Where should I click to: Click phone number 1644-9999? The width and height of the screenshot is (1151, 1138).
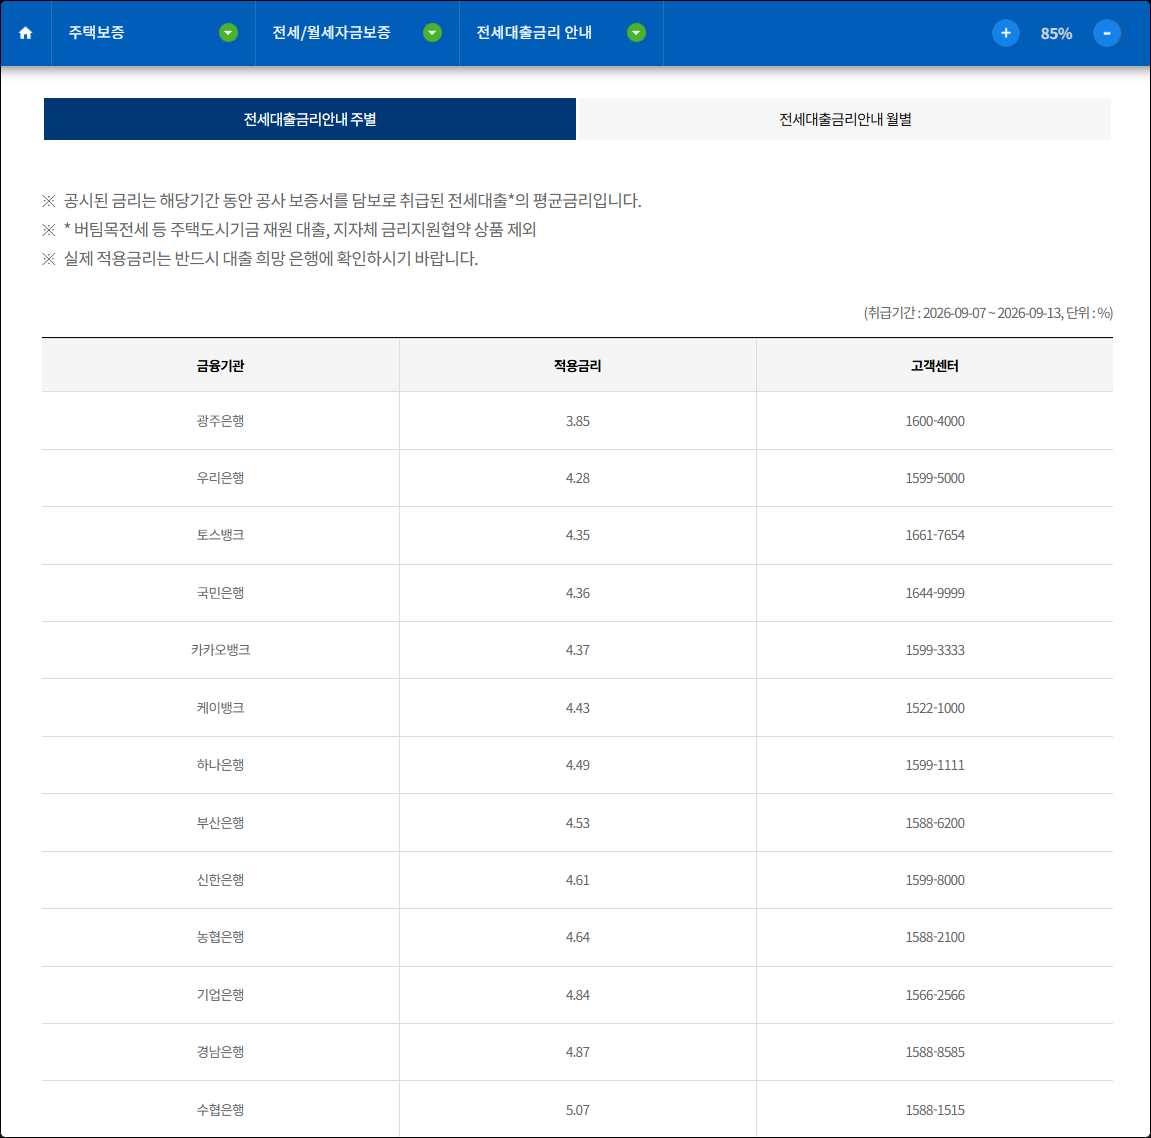[x=934, y=593]
